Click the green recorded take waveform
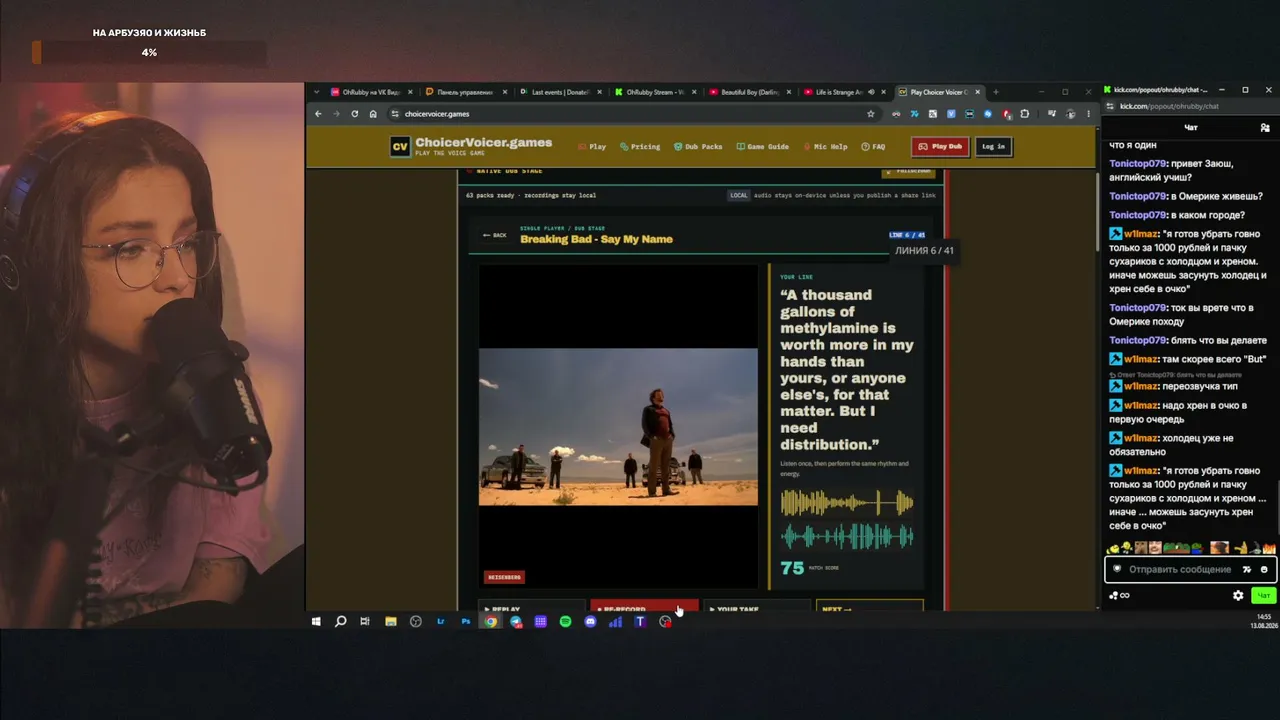This screenshot has height=720, width=1280. [847, 537]
